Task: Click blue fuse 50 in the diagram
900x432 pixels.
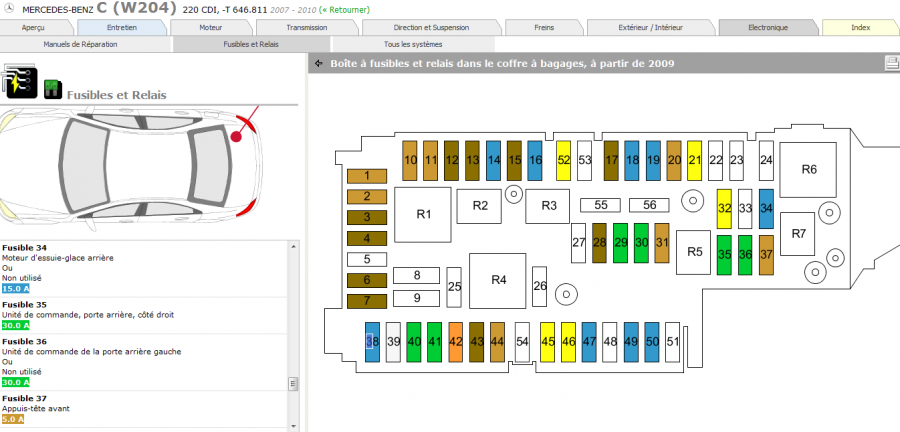Action: (x=651, y=342)
